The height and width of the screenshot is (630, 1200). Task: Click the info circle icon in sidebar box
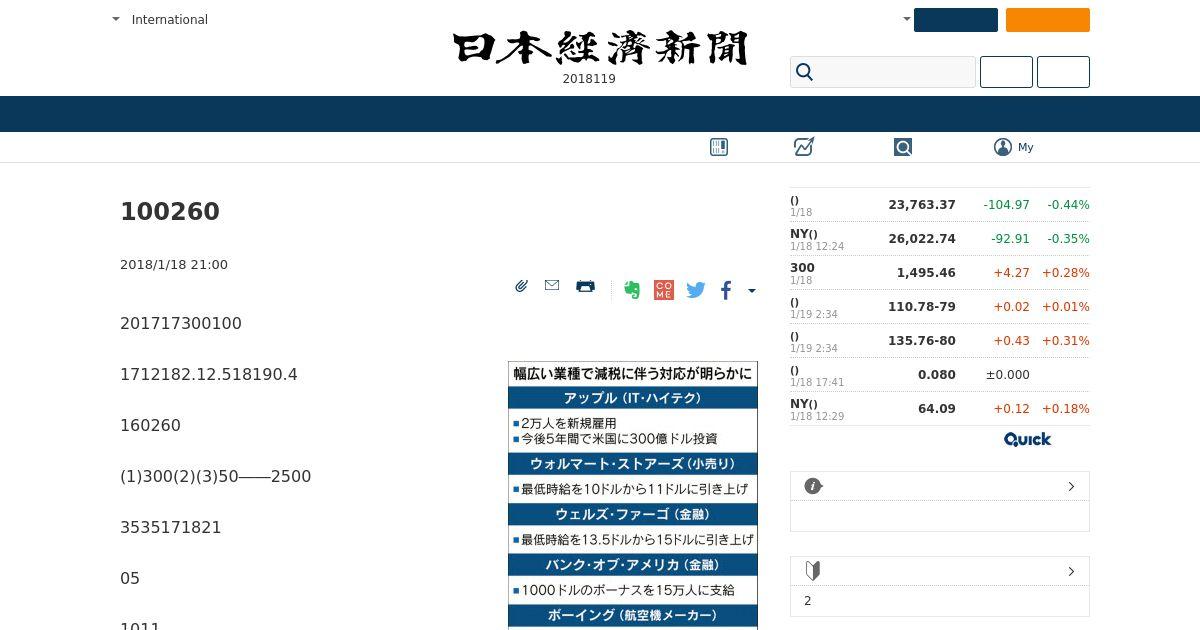[x=813, y=486]
